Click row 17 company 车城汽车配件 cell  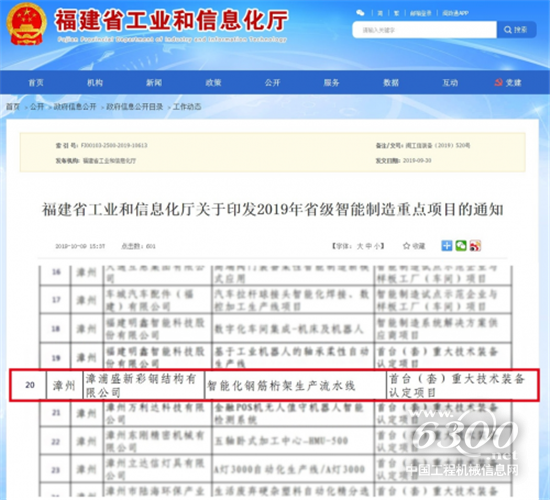[x=158, y=300]
